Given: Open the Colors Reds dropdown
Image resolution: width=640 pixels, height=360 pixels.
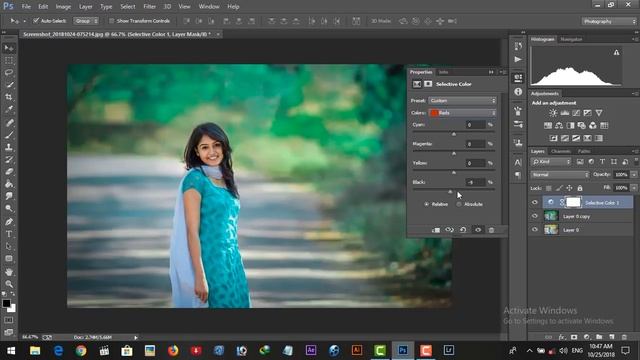Looking at the screenshot, I should [x=462, y=113].
